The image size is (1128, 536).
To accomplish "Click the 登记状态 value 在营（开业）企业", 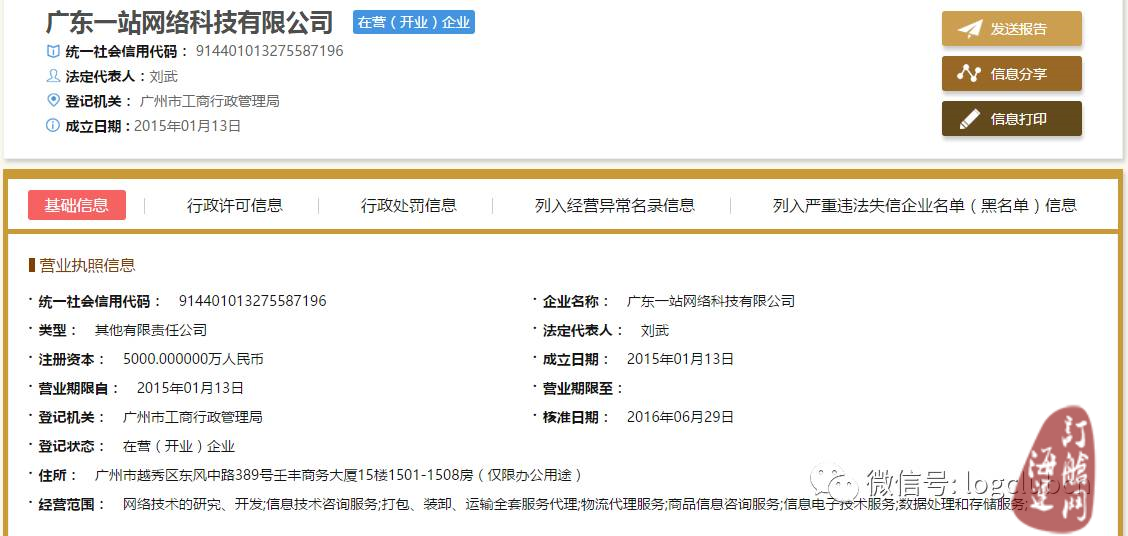I will click(179, 446).
